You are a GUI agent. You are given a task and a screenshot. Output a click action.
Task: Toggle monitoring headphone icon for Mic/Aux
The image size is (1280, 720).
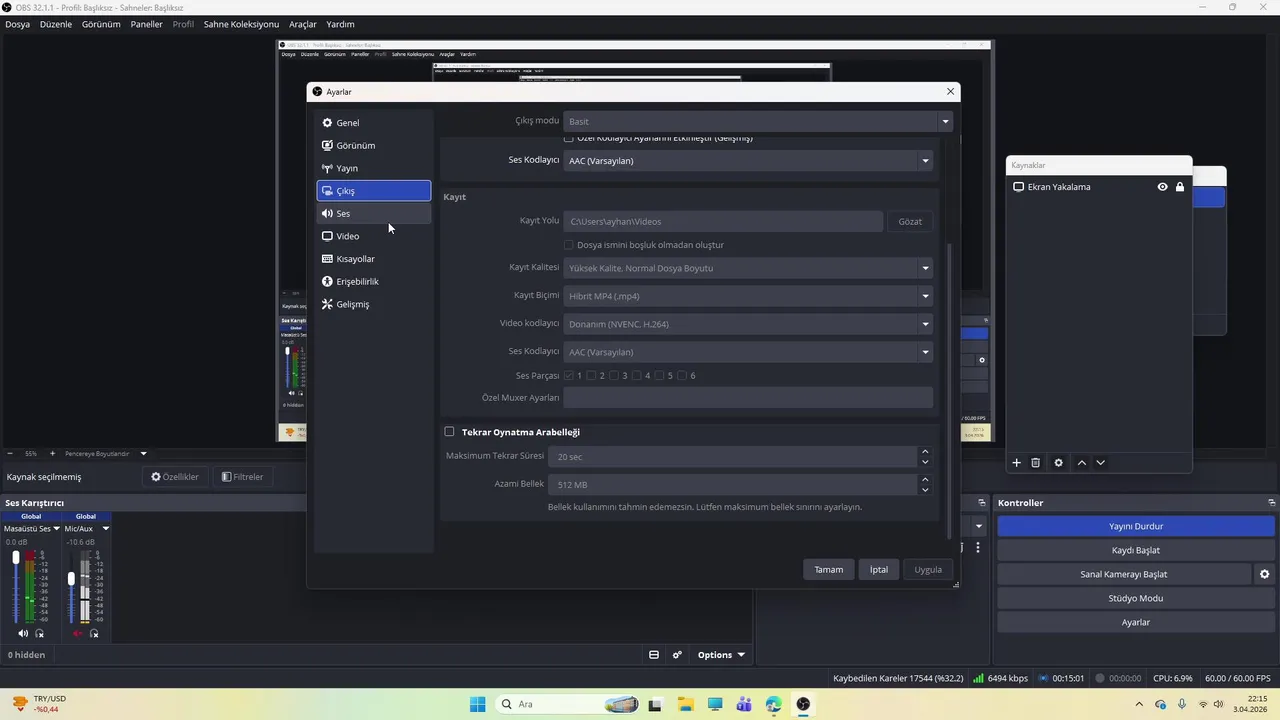[94, 633]
